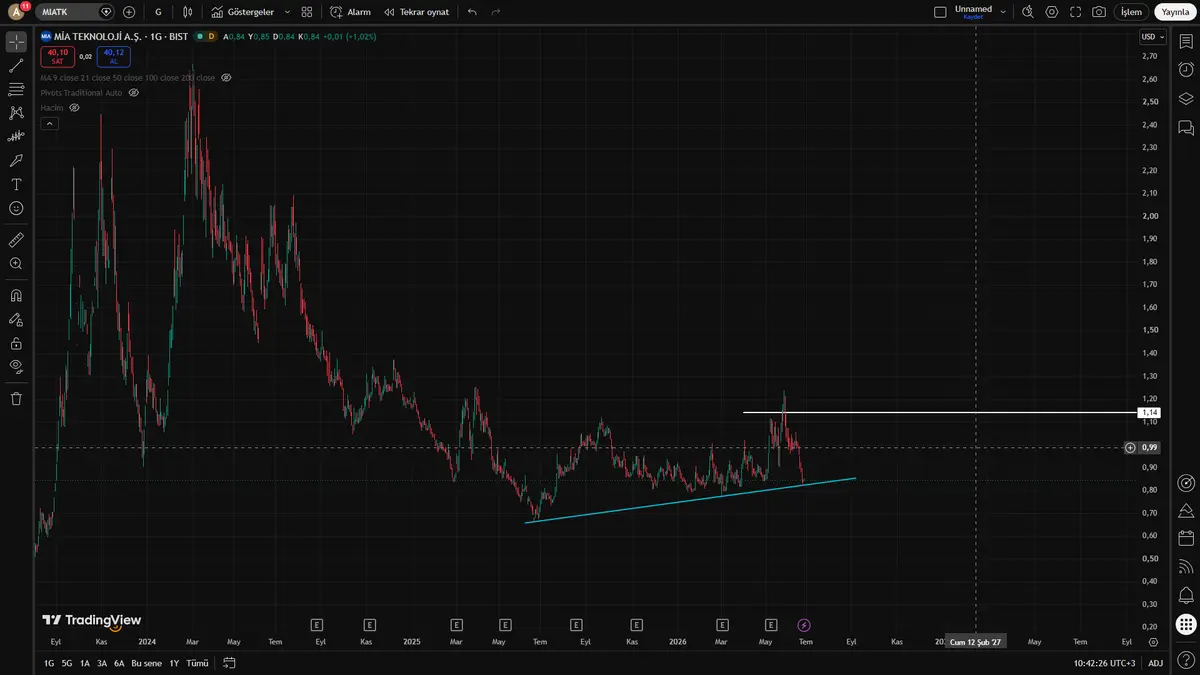Add a symbol to compare with plus icon
This screenshot has height=675, width=1200.
pyautogui.click(x=129, y=12)
